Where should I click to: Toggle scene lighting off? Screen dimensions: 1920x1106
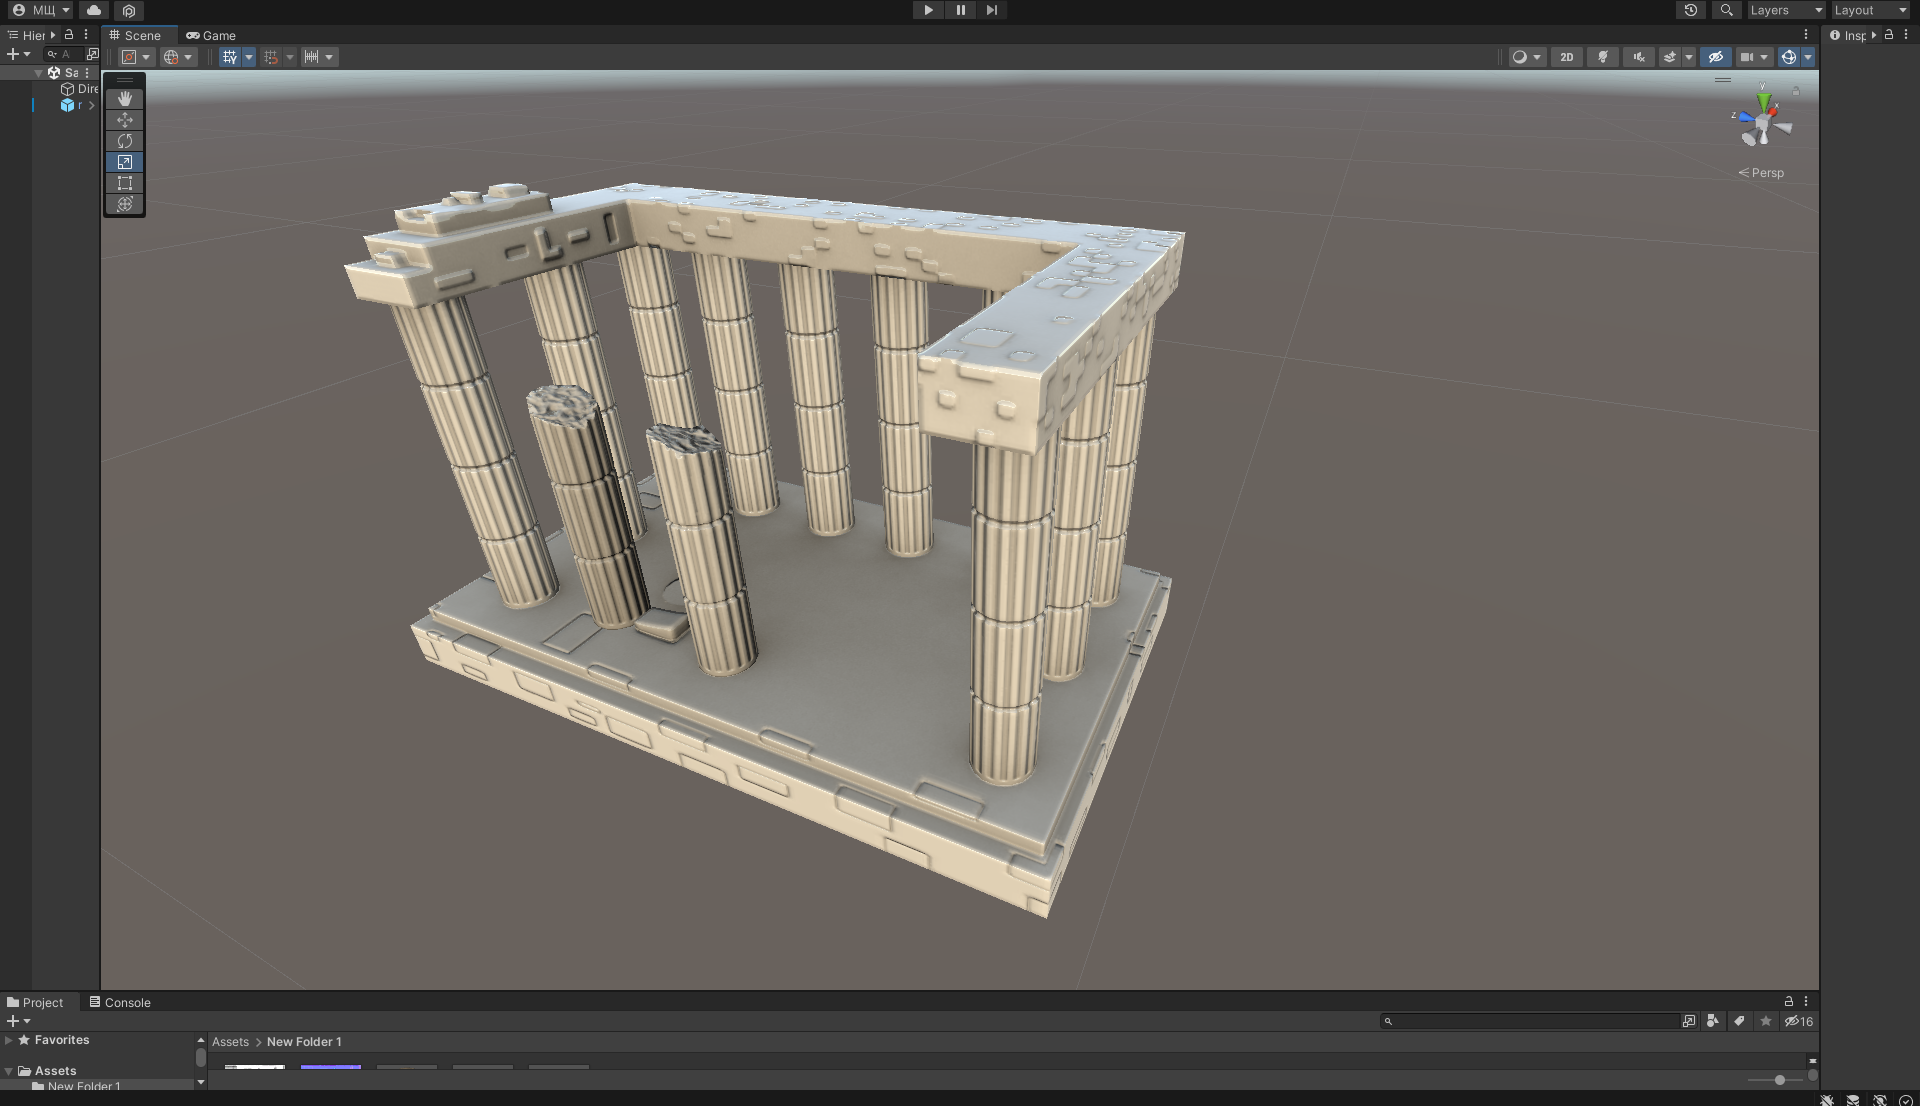pyautogui.click(x=1603, y=57)
